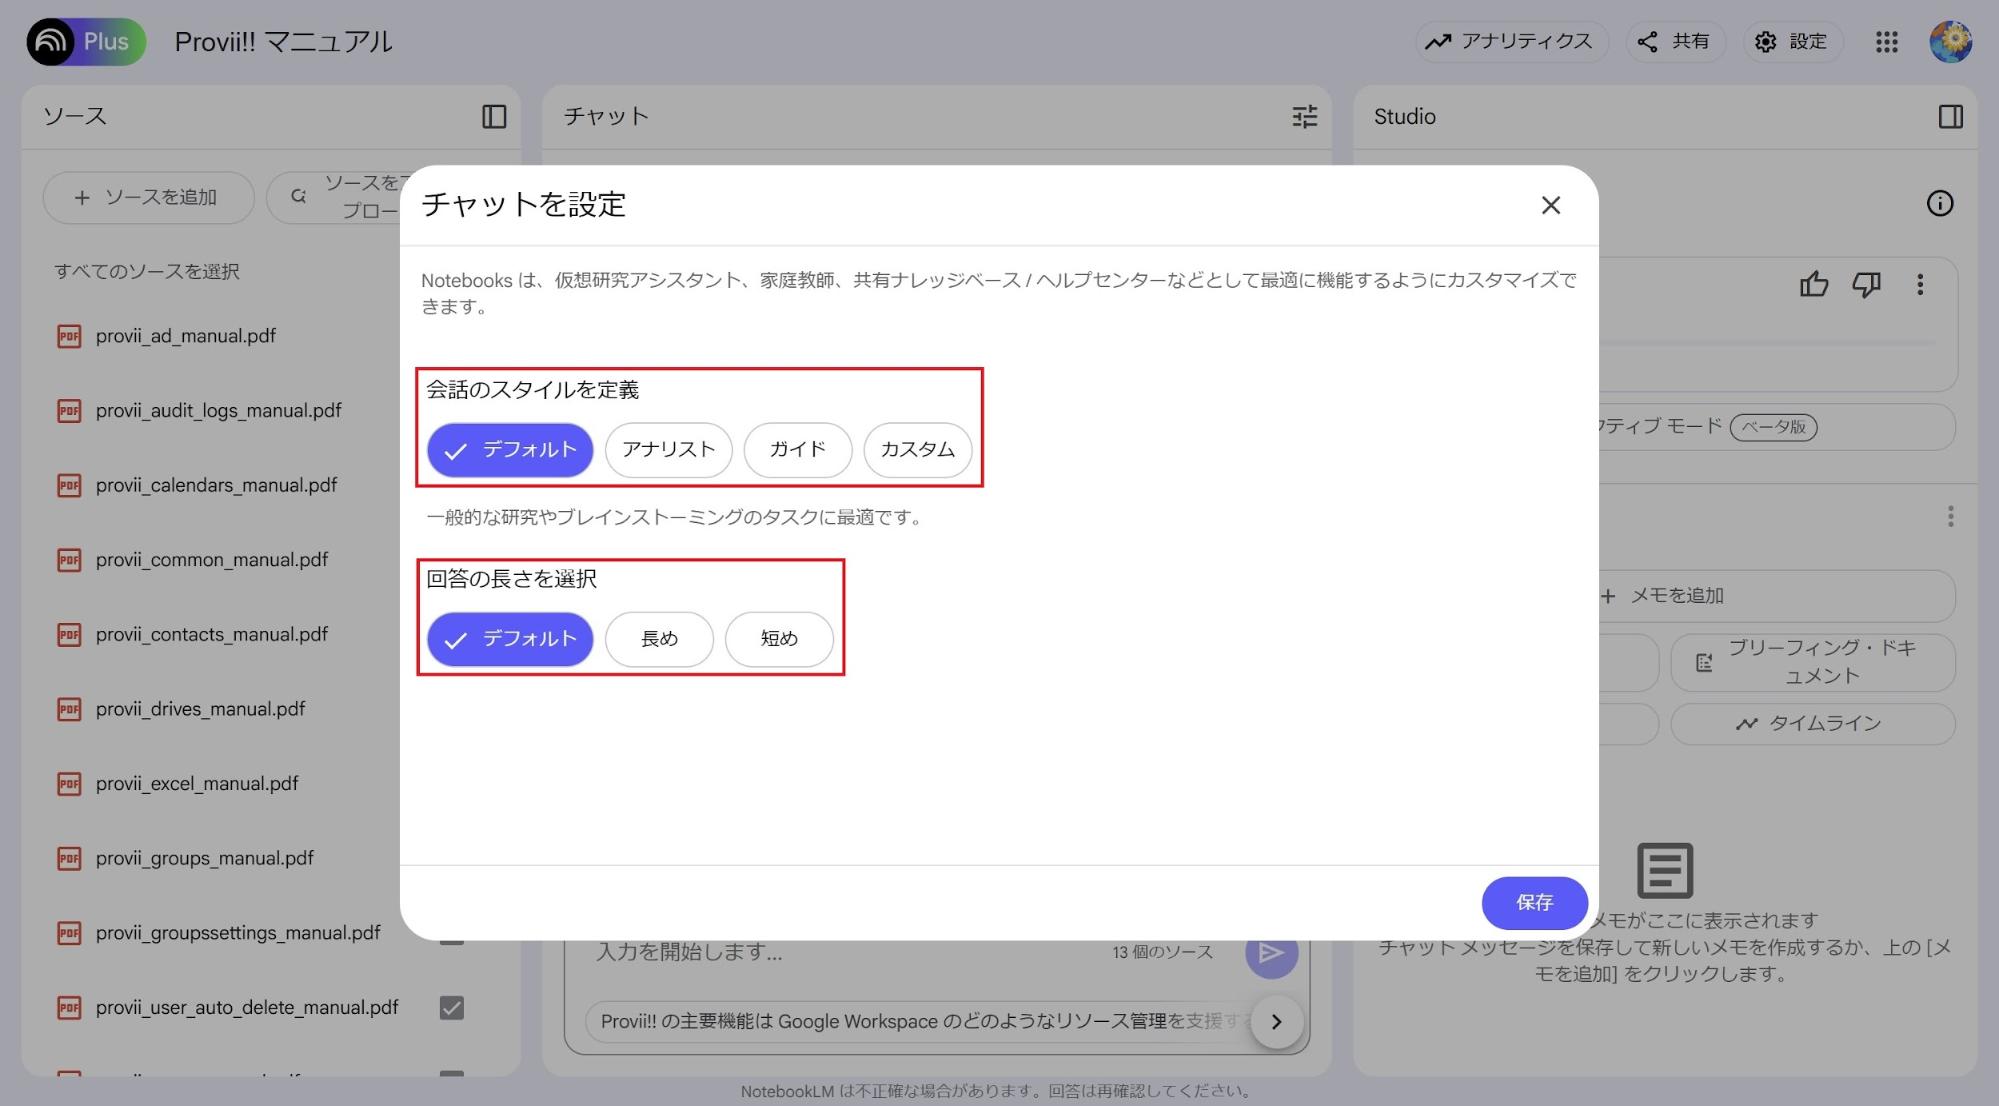Image resolution: width=1999 pixels, height=1106 pixels.
Task: Open provii_calendars_manual.pdf source
Action: coord(217,485)
